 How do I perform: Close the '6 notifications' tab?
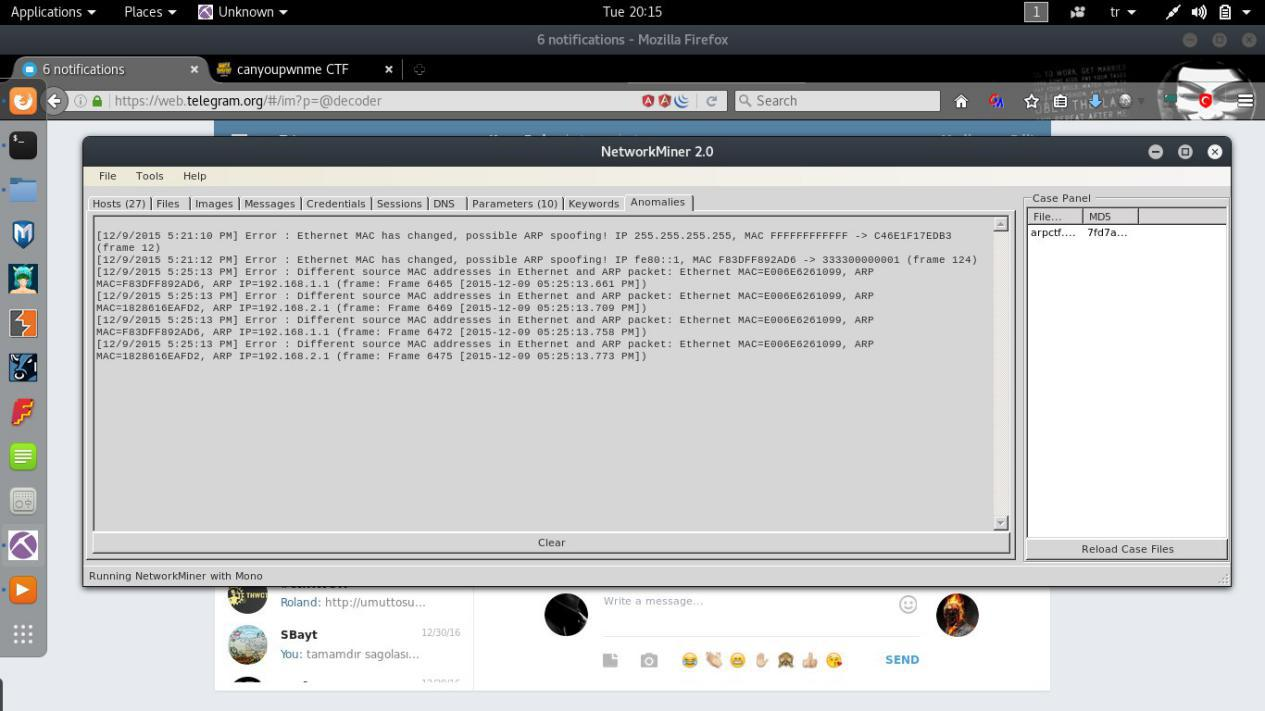(194, 69)
